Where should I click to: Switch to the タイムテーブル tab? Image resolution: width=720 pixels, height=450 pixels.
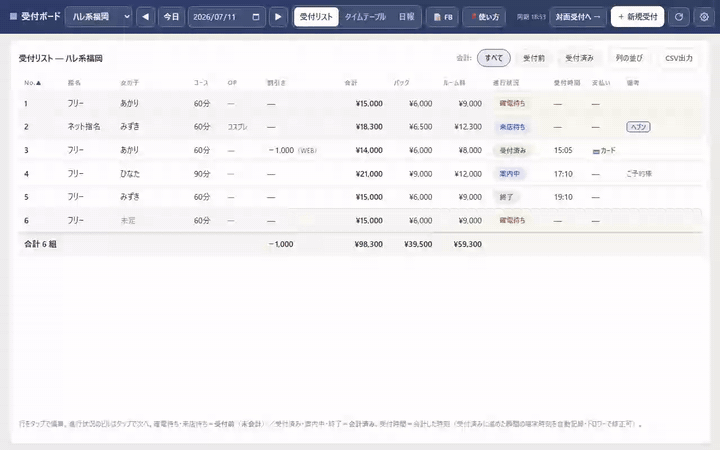[x=365, y=17]
